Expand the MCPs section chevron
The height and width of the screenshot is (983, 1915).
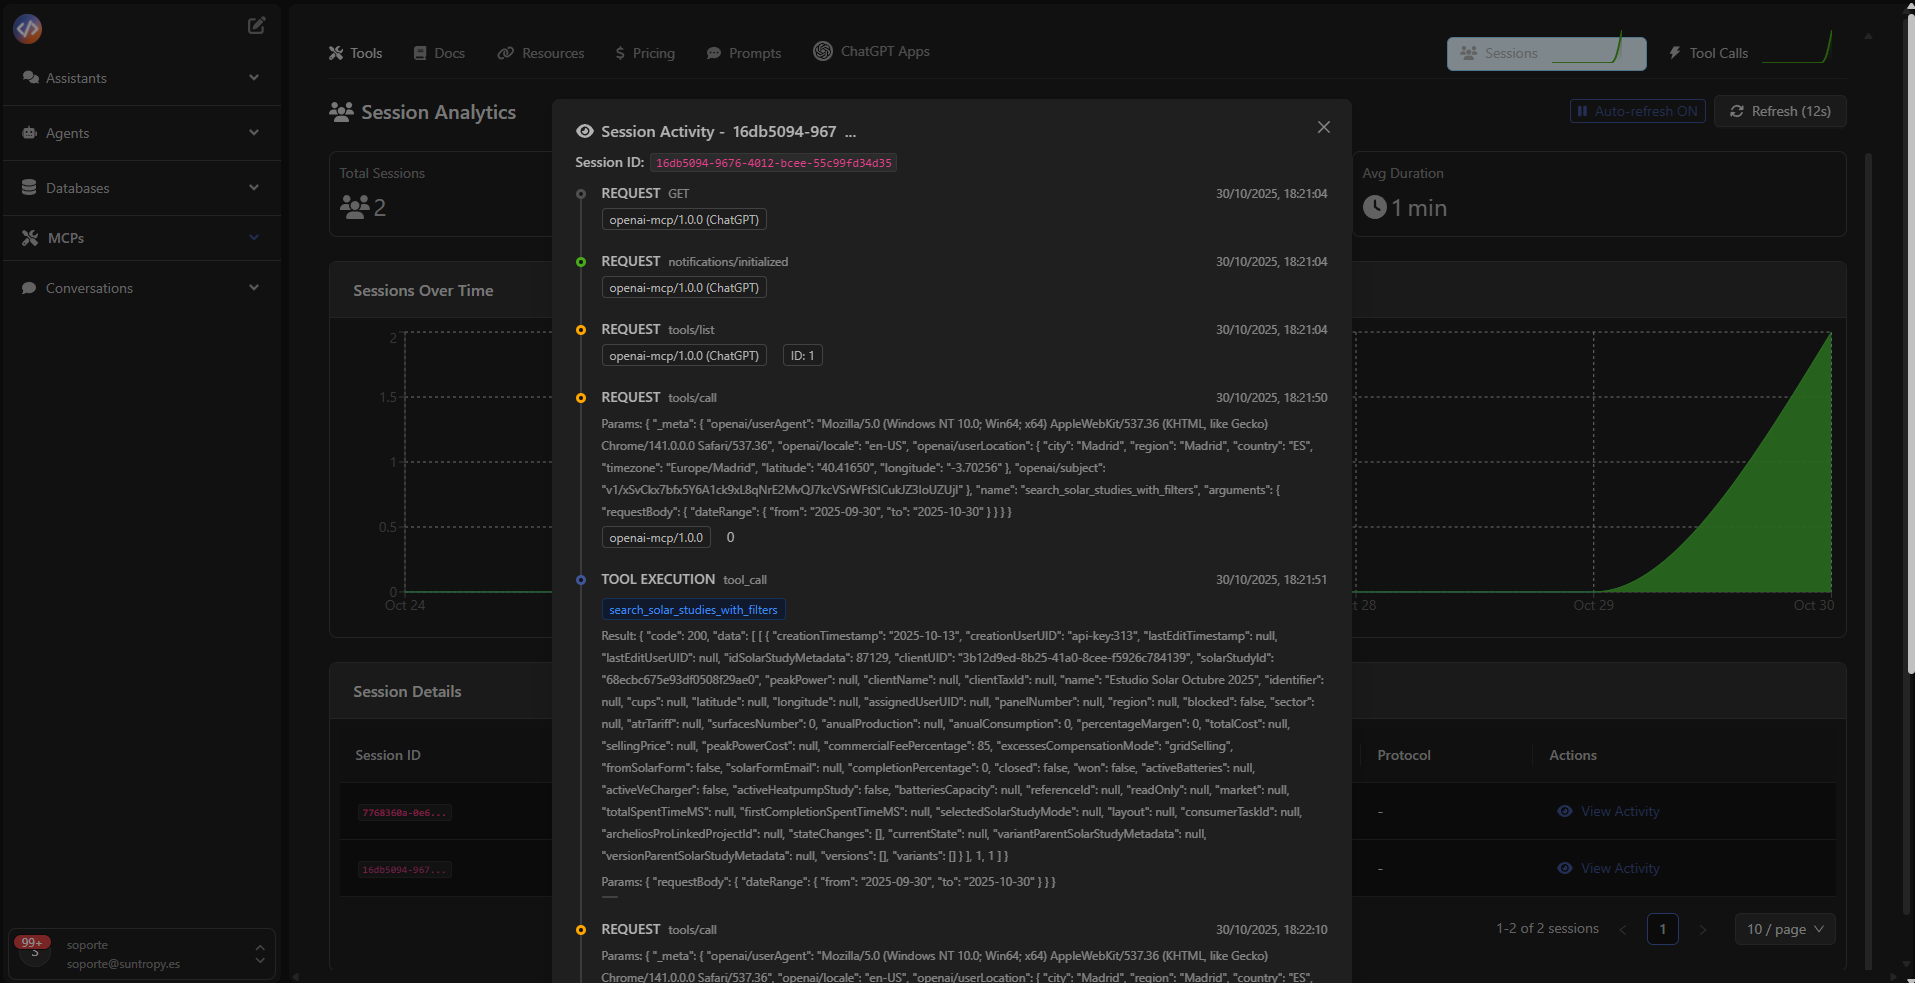[254, 237]
